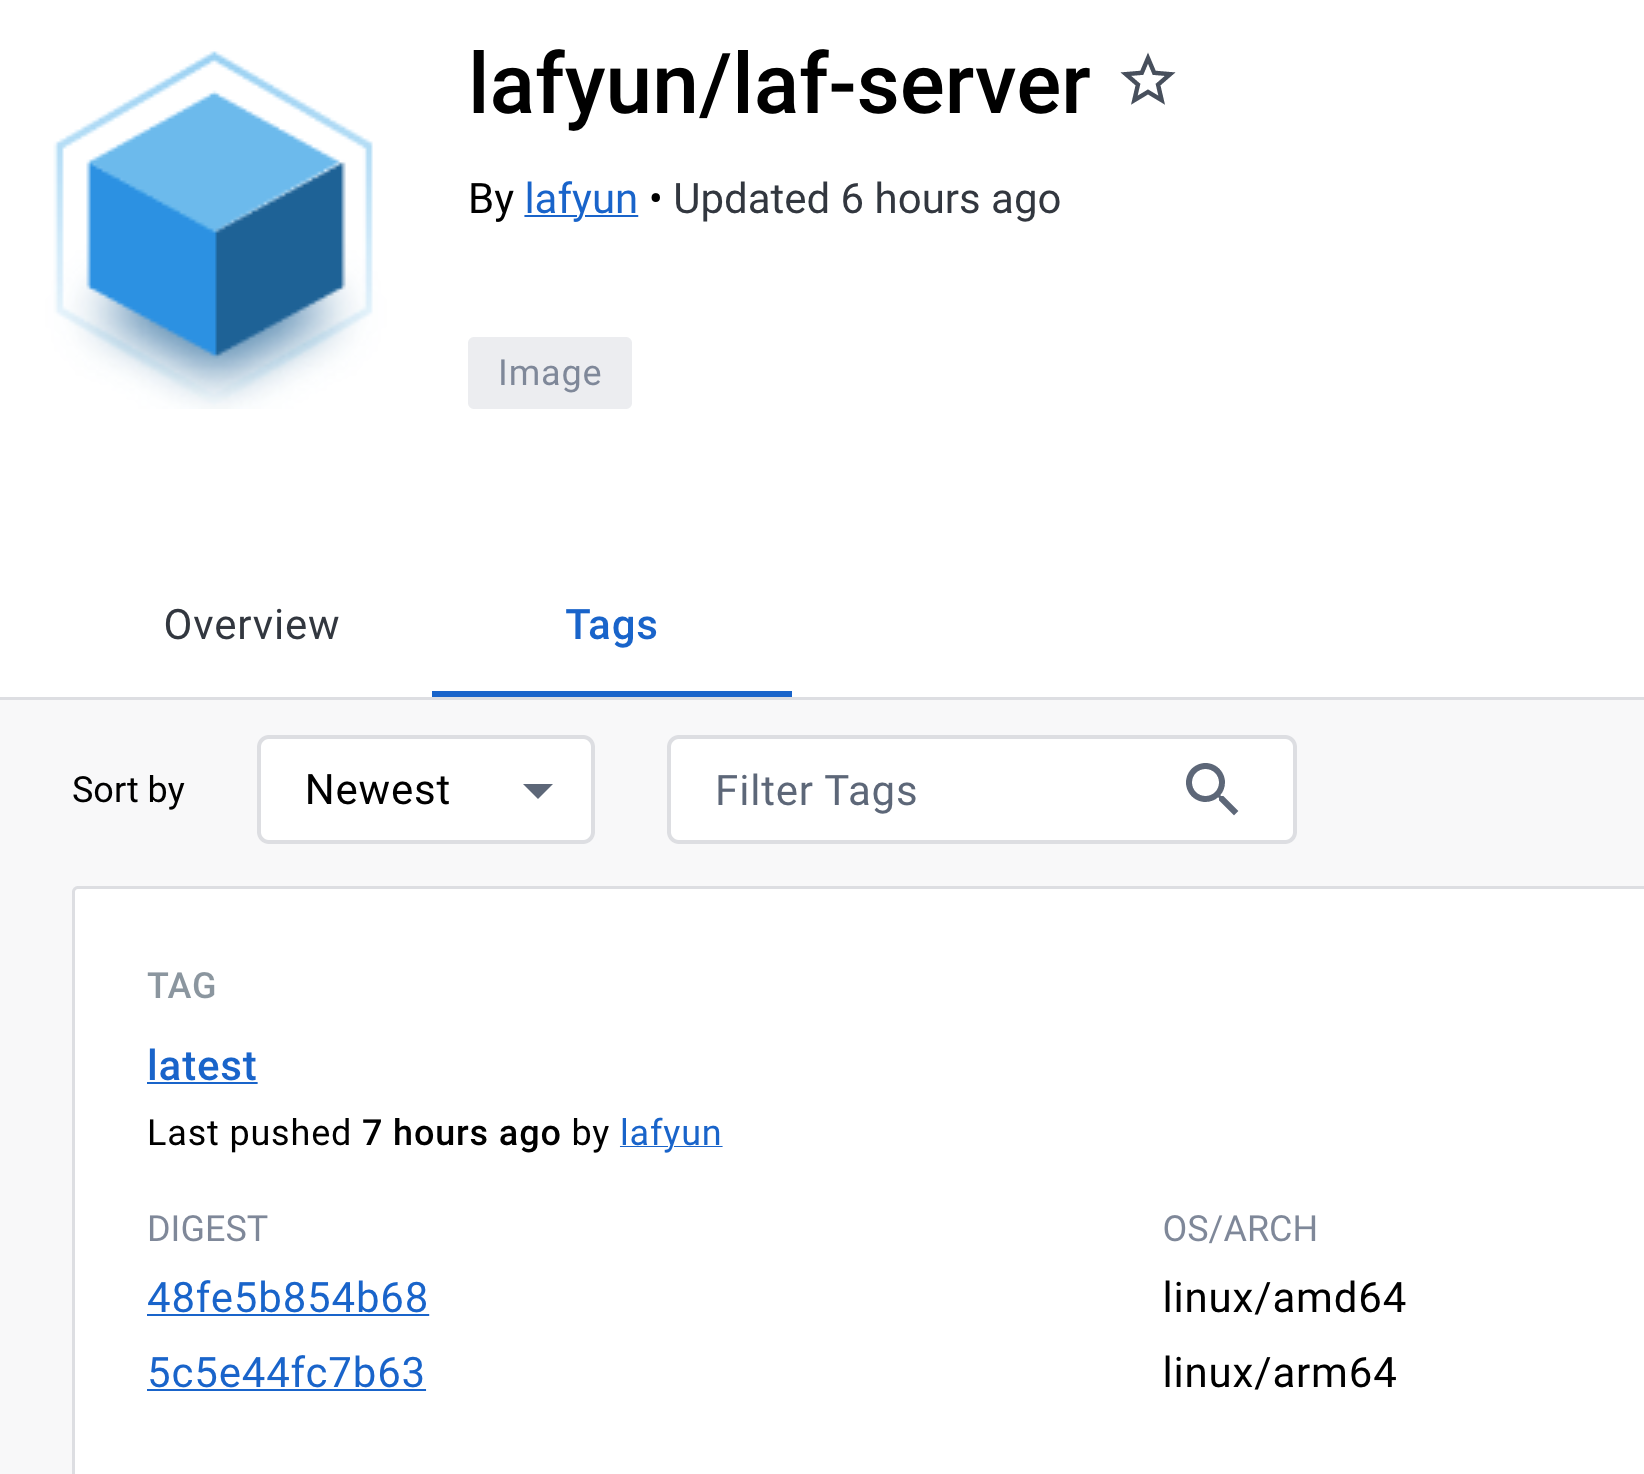1644x1474 pixels.
Task: Expand the Sort by selector arrow
Action: pyautogui.click(x=538, y=791)
